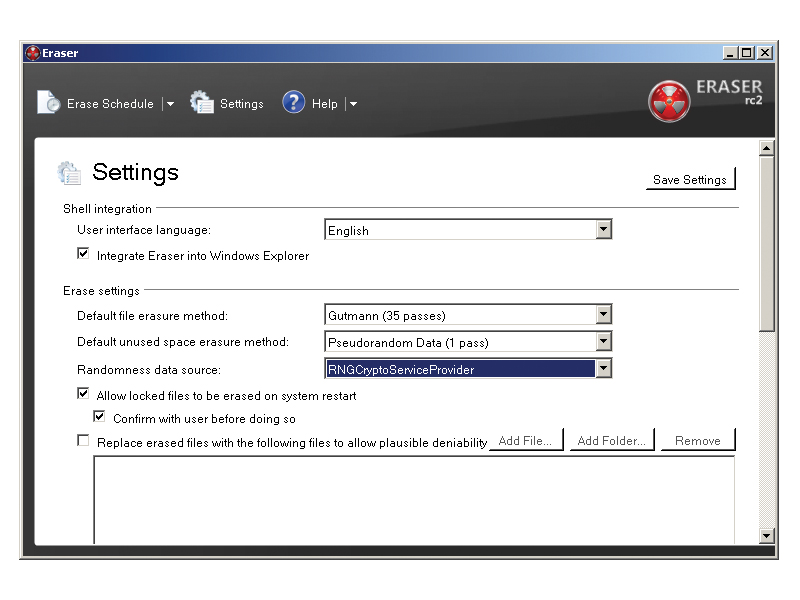Click the Remove button

(698, 440)
